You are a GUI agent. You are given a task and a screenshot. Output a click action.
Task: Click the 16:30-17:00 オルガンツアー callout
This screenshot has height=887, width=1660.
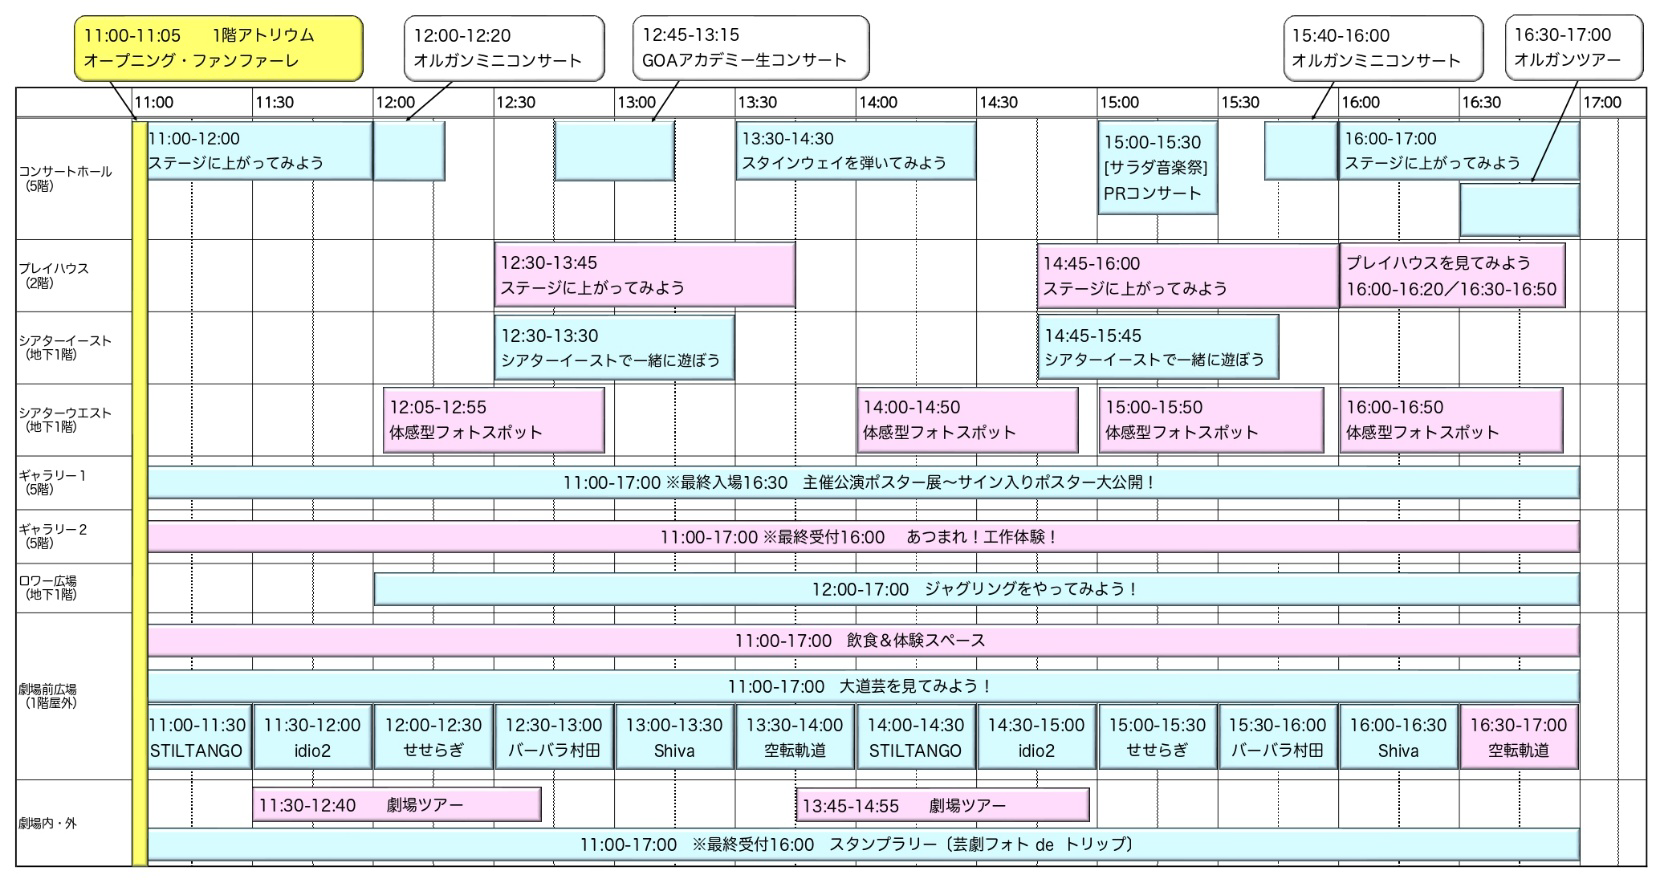point(1575,48)
